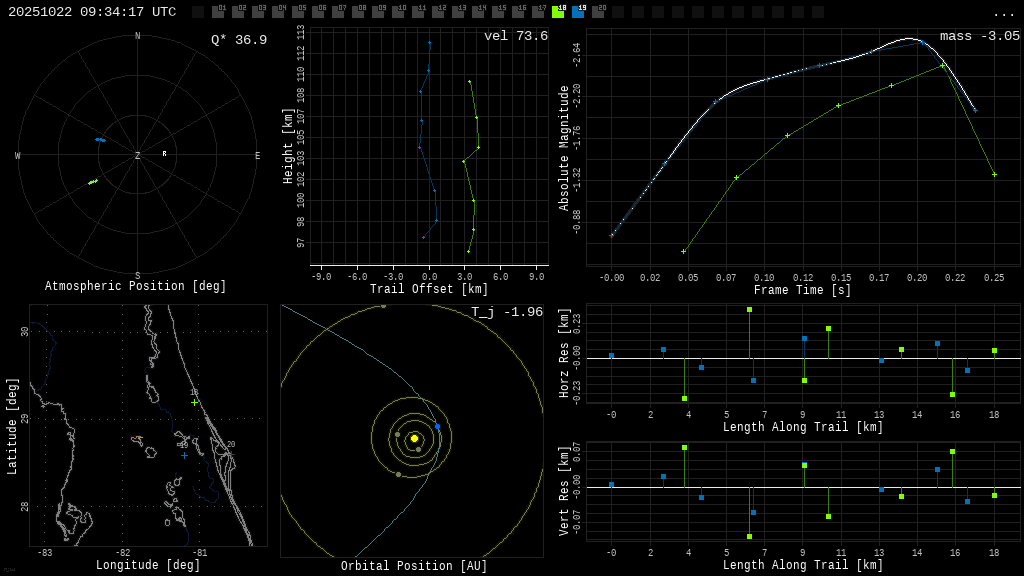The width and height of the screenshot is (1024, 576).
Task: Click the mass -3.05 readout
Action: (x=980, y=36)
